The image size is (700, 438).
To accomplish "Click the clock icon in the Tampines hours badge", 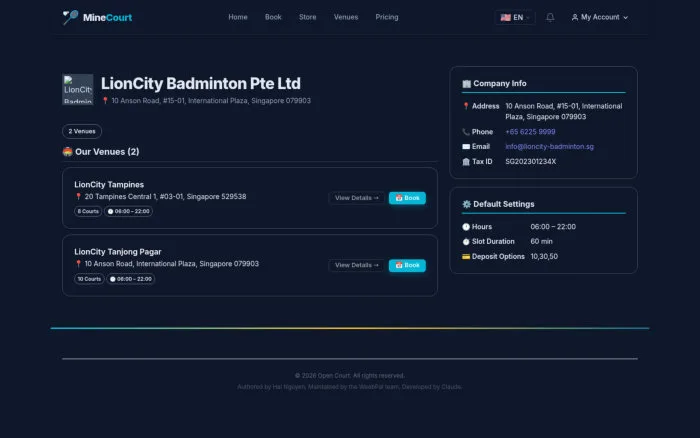I will (110, 211).
